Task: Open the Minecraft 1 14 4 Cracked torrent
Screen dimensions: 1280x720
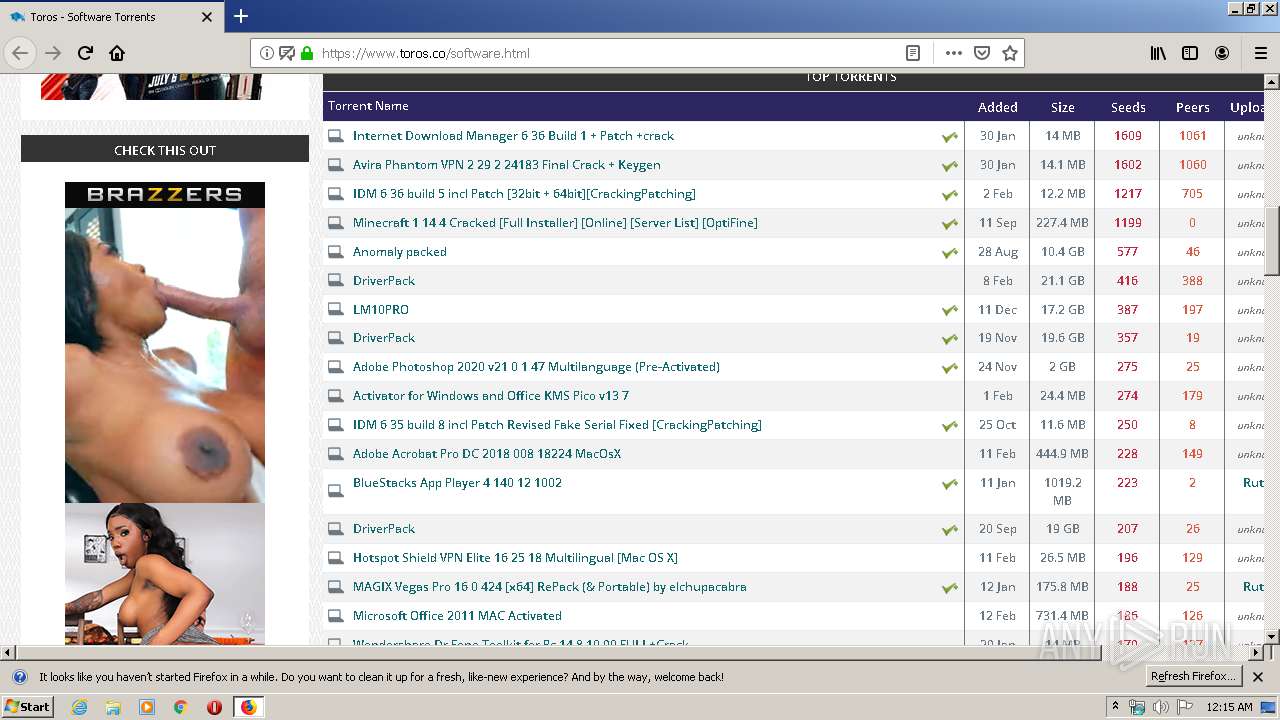Action: click(x=555, y=223)
